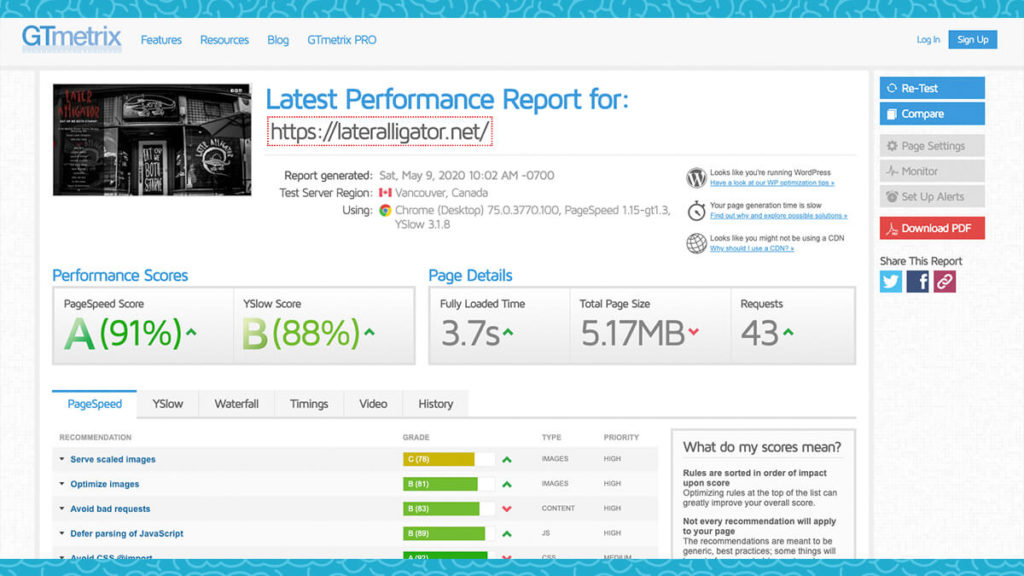Open the WP optimization tips link

771,183
